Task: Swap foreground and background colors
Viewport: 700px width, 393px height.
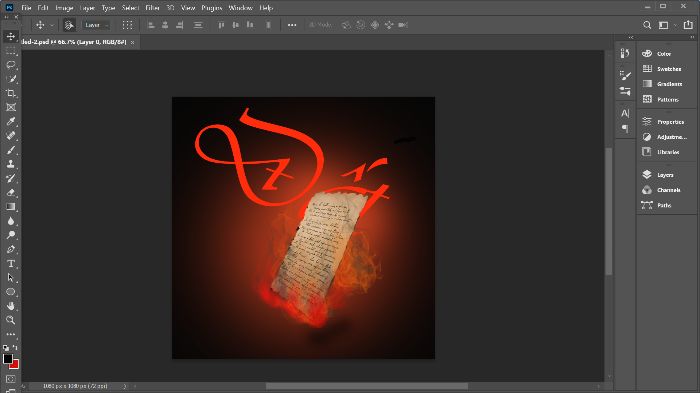Action: [x=15, y=347]
